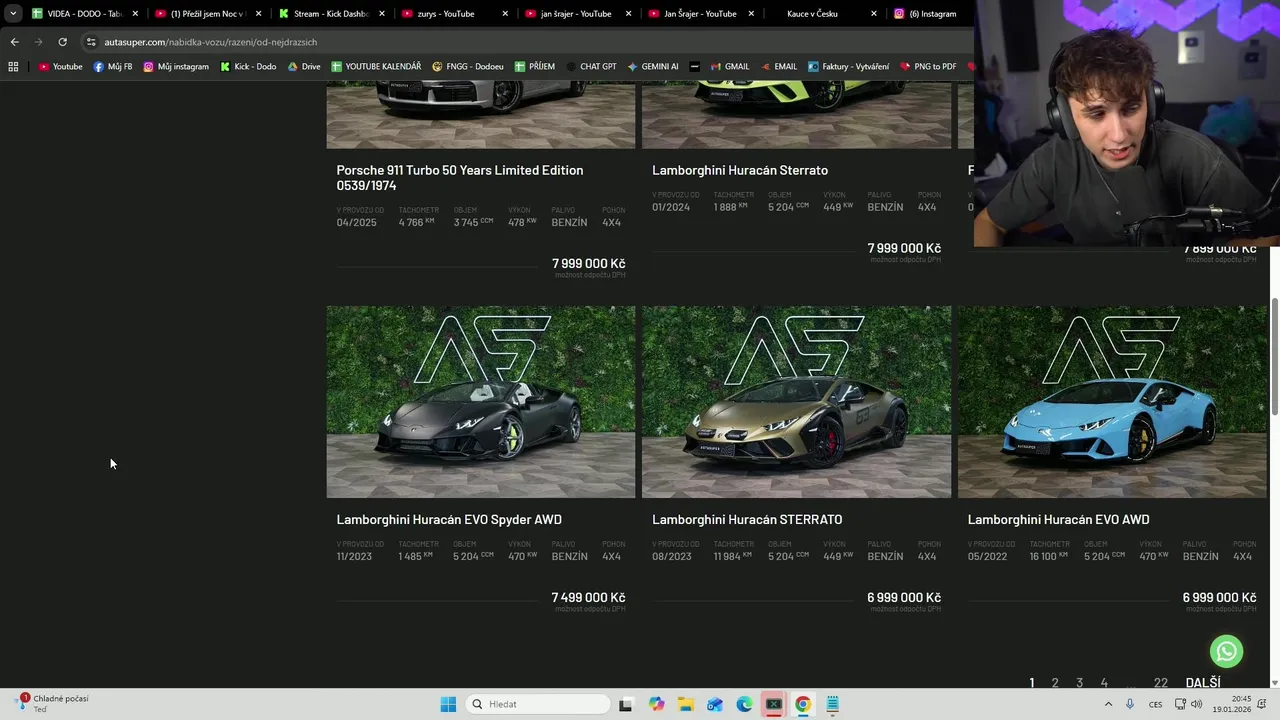Screen dimensions: 1280x720
Task: Open the GMAIL bookmark
Action: pos(730,67)
